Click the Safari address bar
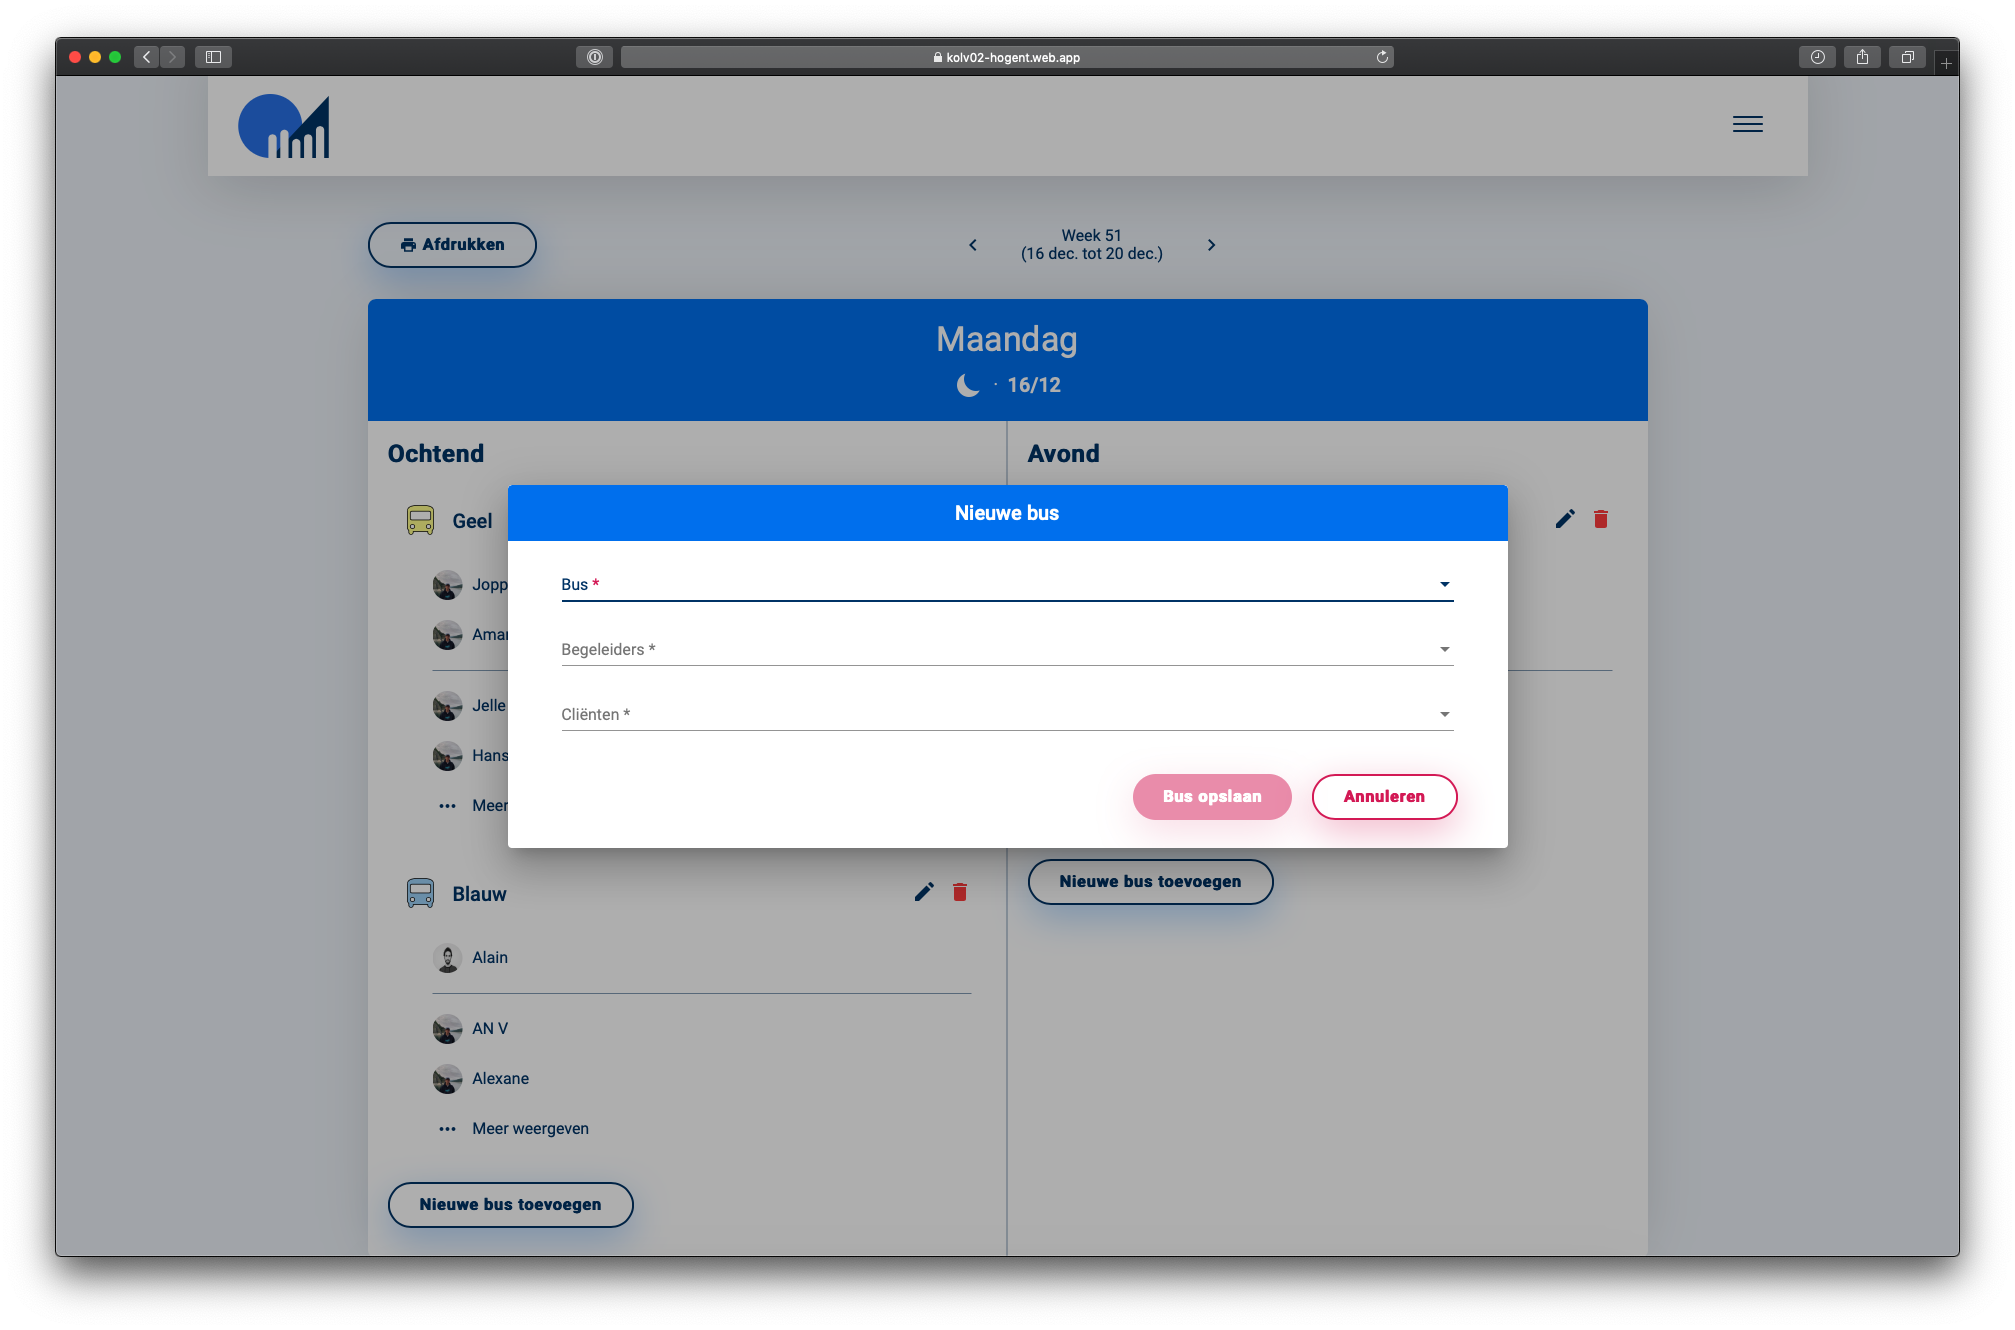 point(1006,57)
